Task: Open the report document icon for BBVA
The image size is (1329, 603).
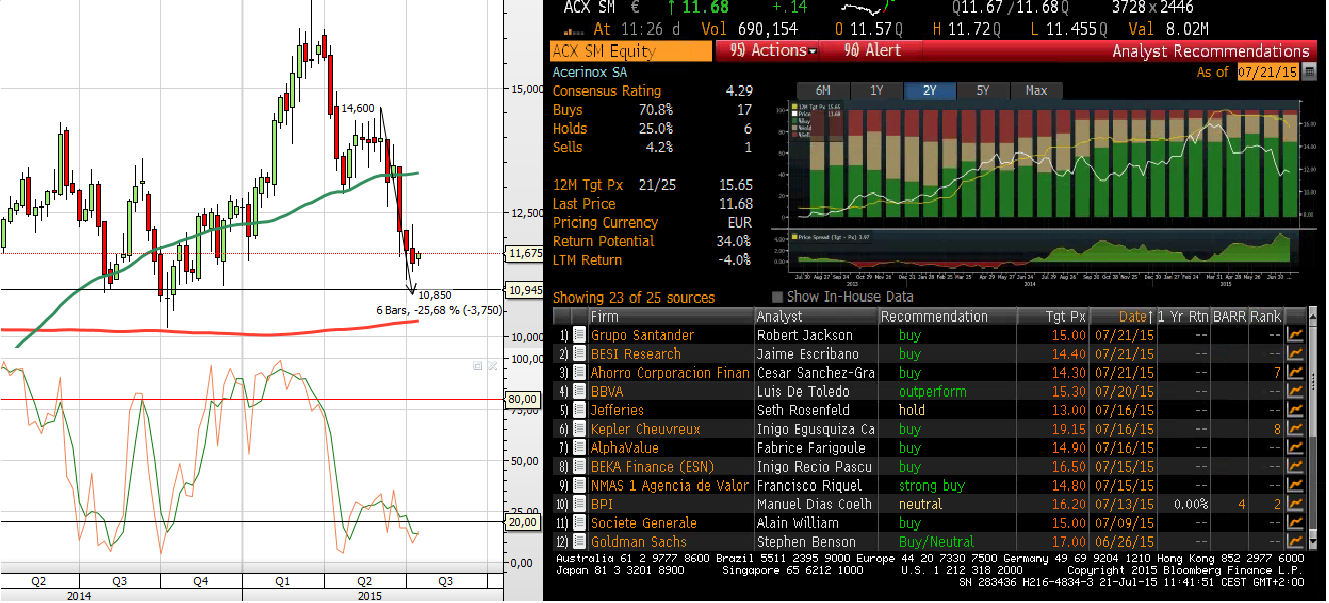Action: click(579, 392)
